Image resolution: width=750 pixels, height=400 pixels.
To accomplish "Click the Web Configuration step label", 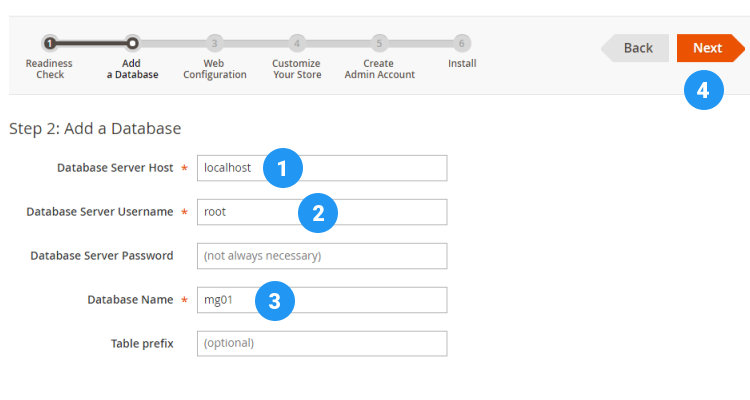I will click(214, 69).
